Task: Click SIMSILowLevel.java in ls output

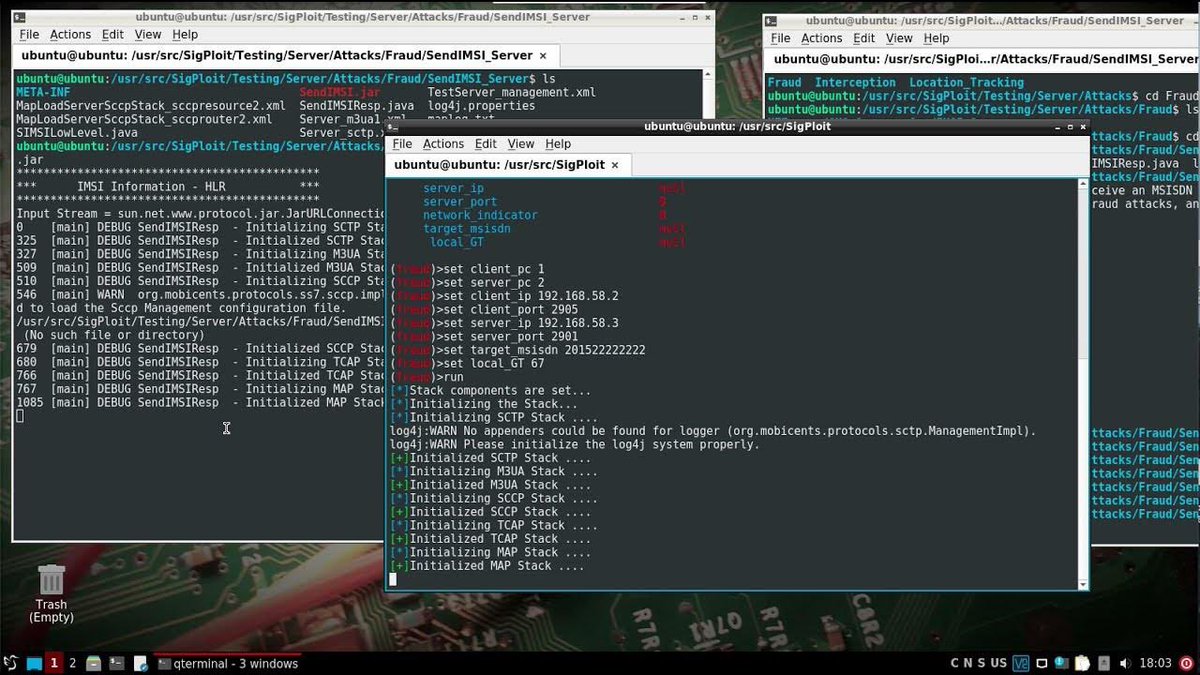Action: pyautogui.click(x=77, y=132)
